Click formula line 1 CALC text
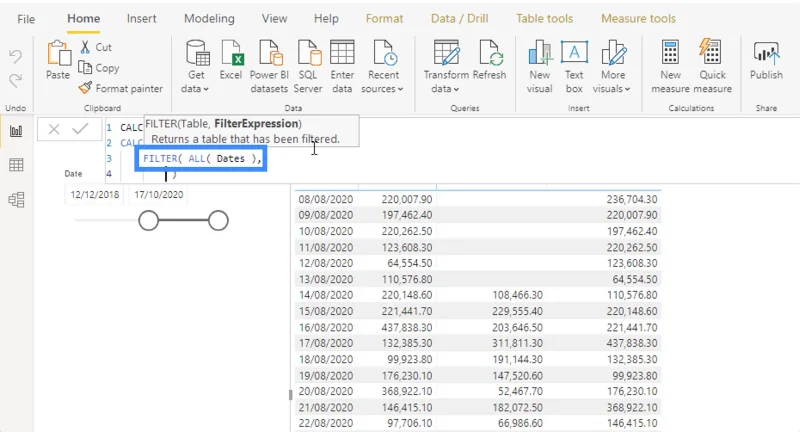The image size is (800, 432). point(131,128)
